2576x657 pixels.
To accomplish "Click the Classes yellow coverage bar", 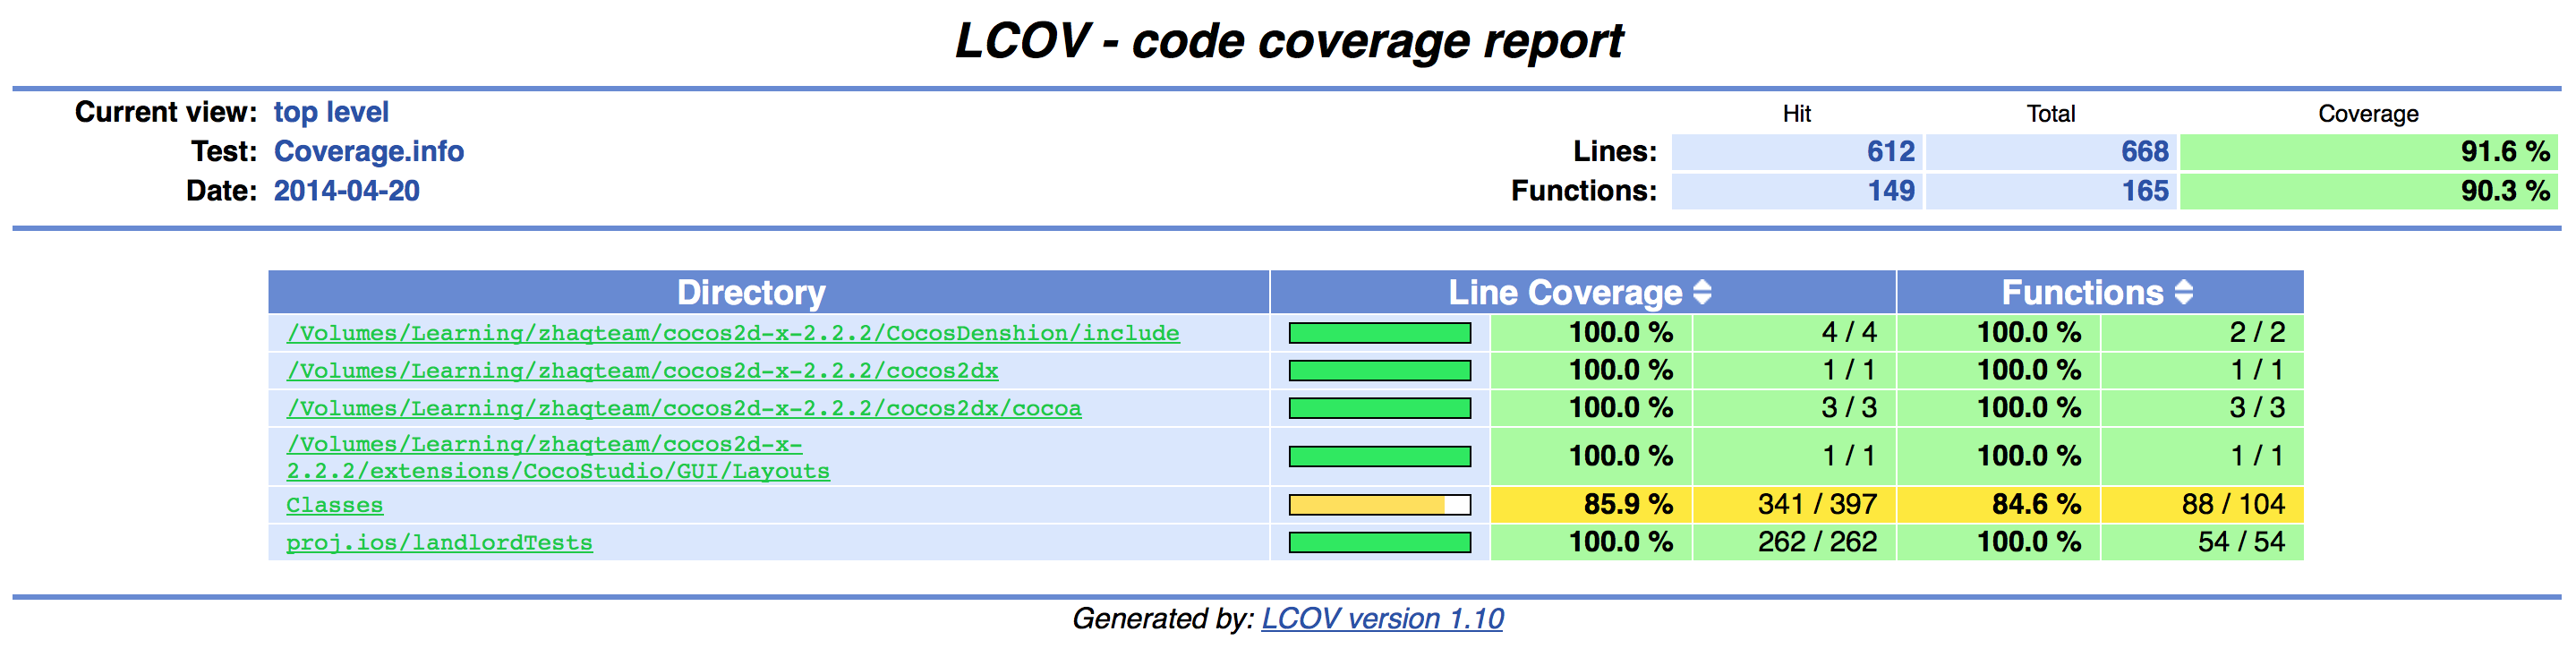I will coord(1380,505).
